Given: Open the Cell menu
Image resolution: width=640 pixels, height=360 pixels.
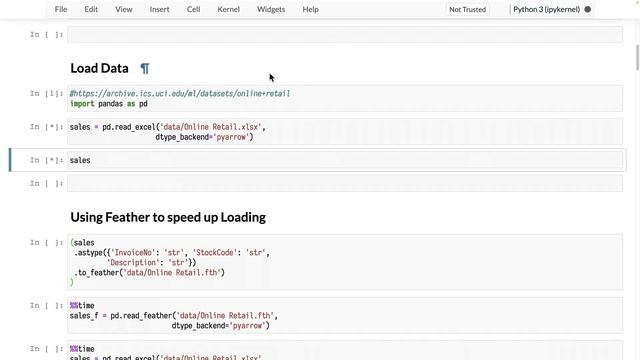Looking at the screenshot, I should point(193,9).
